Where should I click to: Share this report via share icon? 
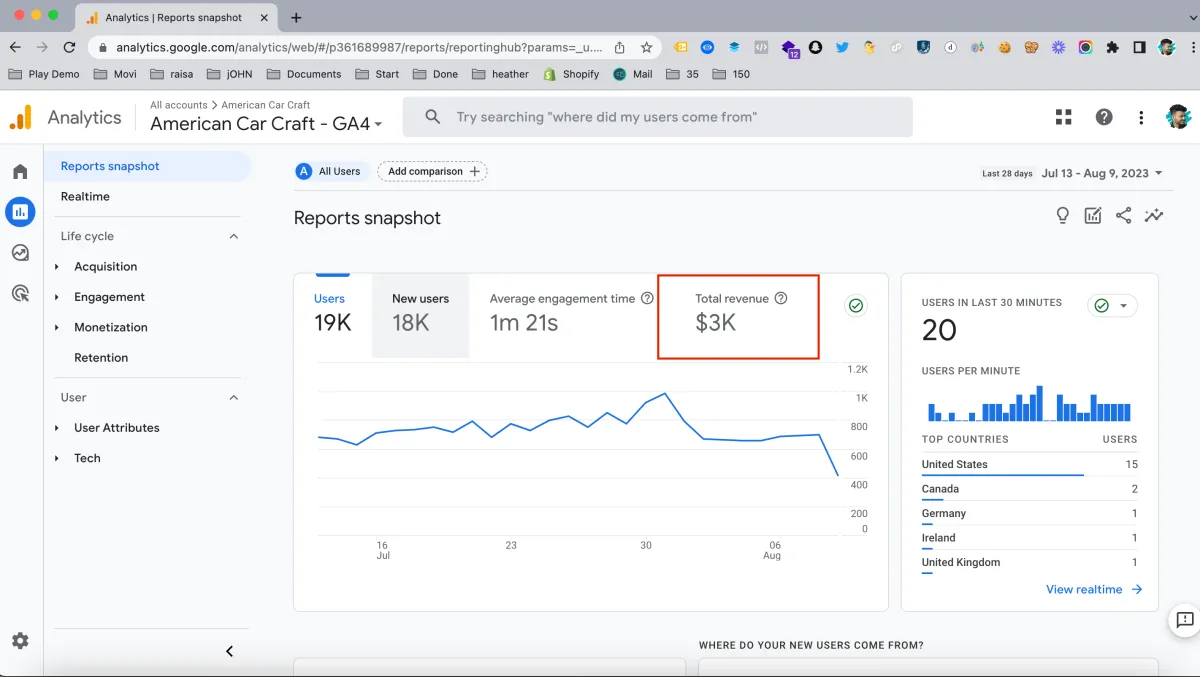(1124, 216)
